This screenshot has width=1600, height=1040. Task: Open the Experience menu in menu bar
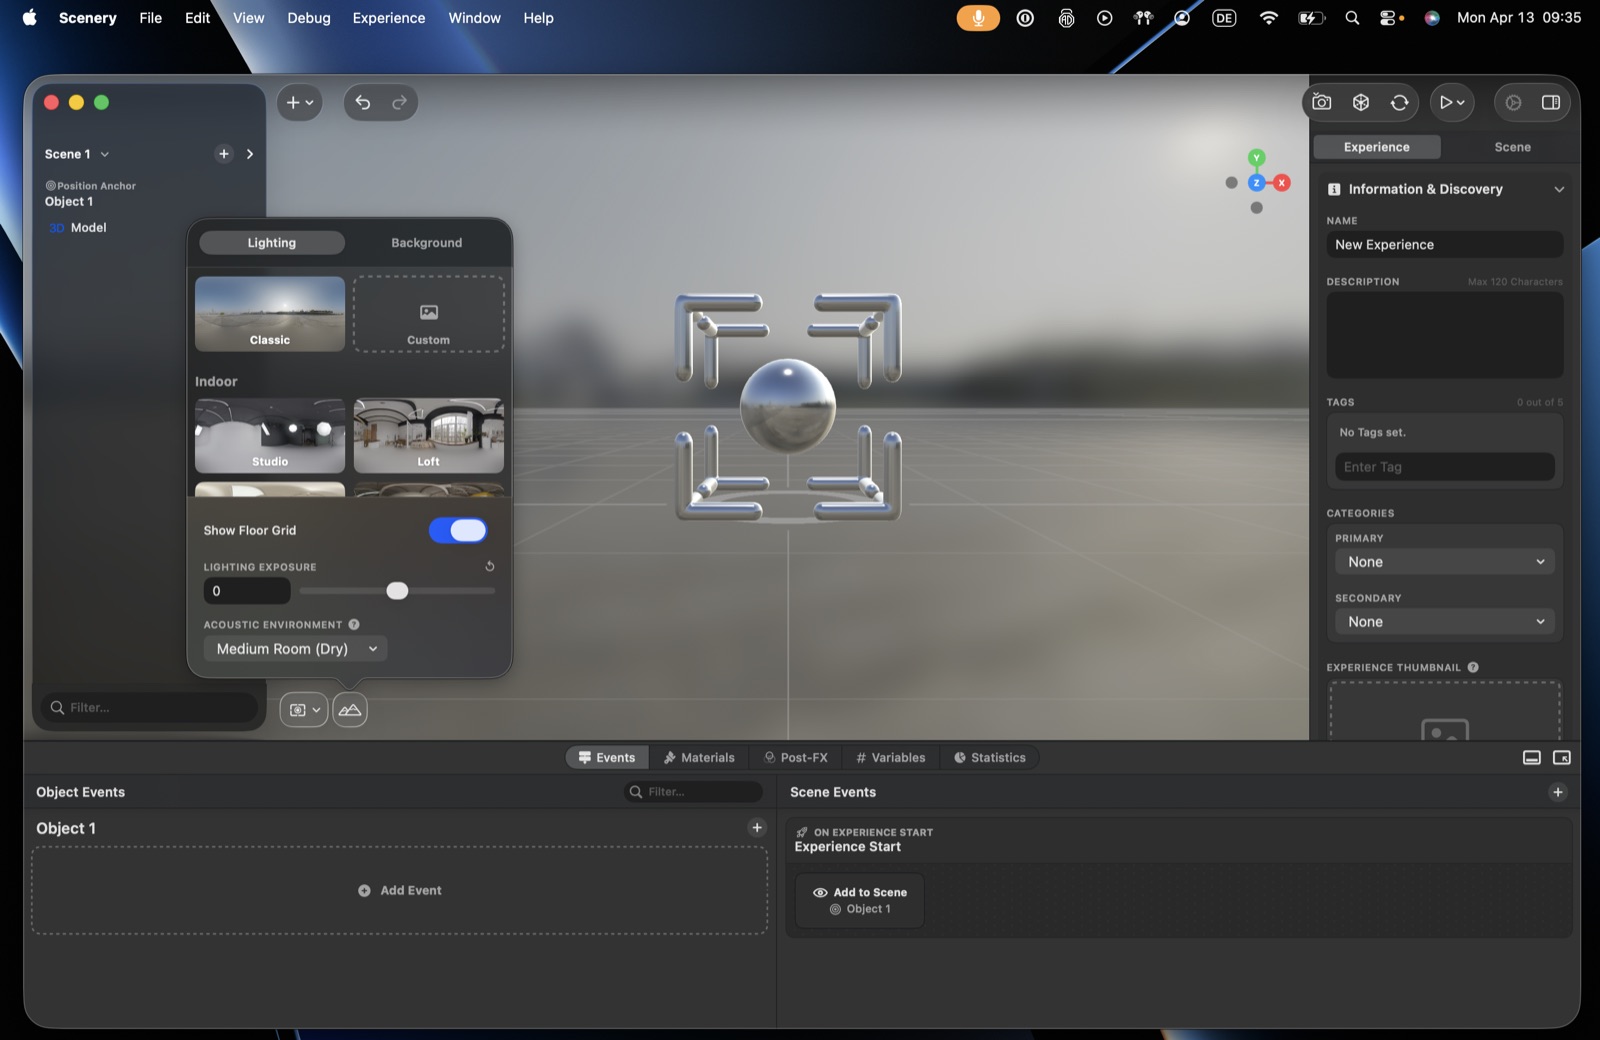click(x=389, y=18)
